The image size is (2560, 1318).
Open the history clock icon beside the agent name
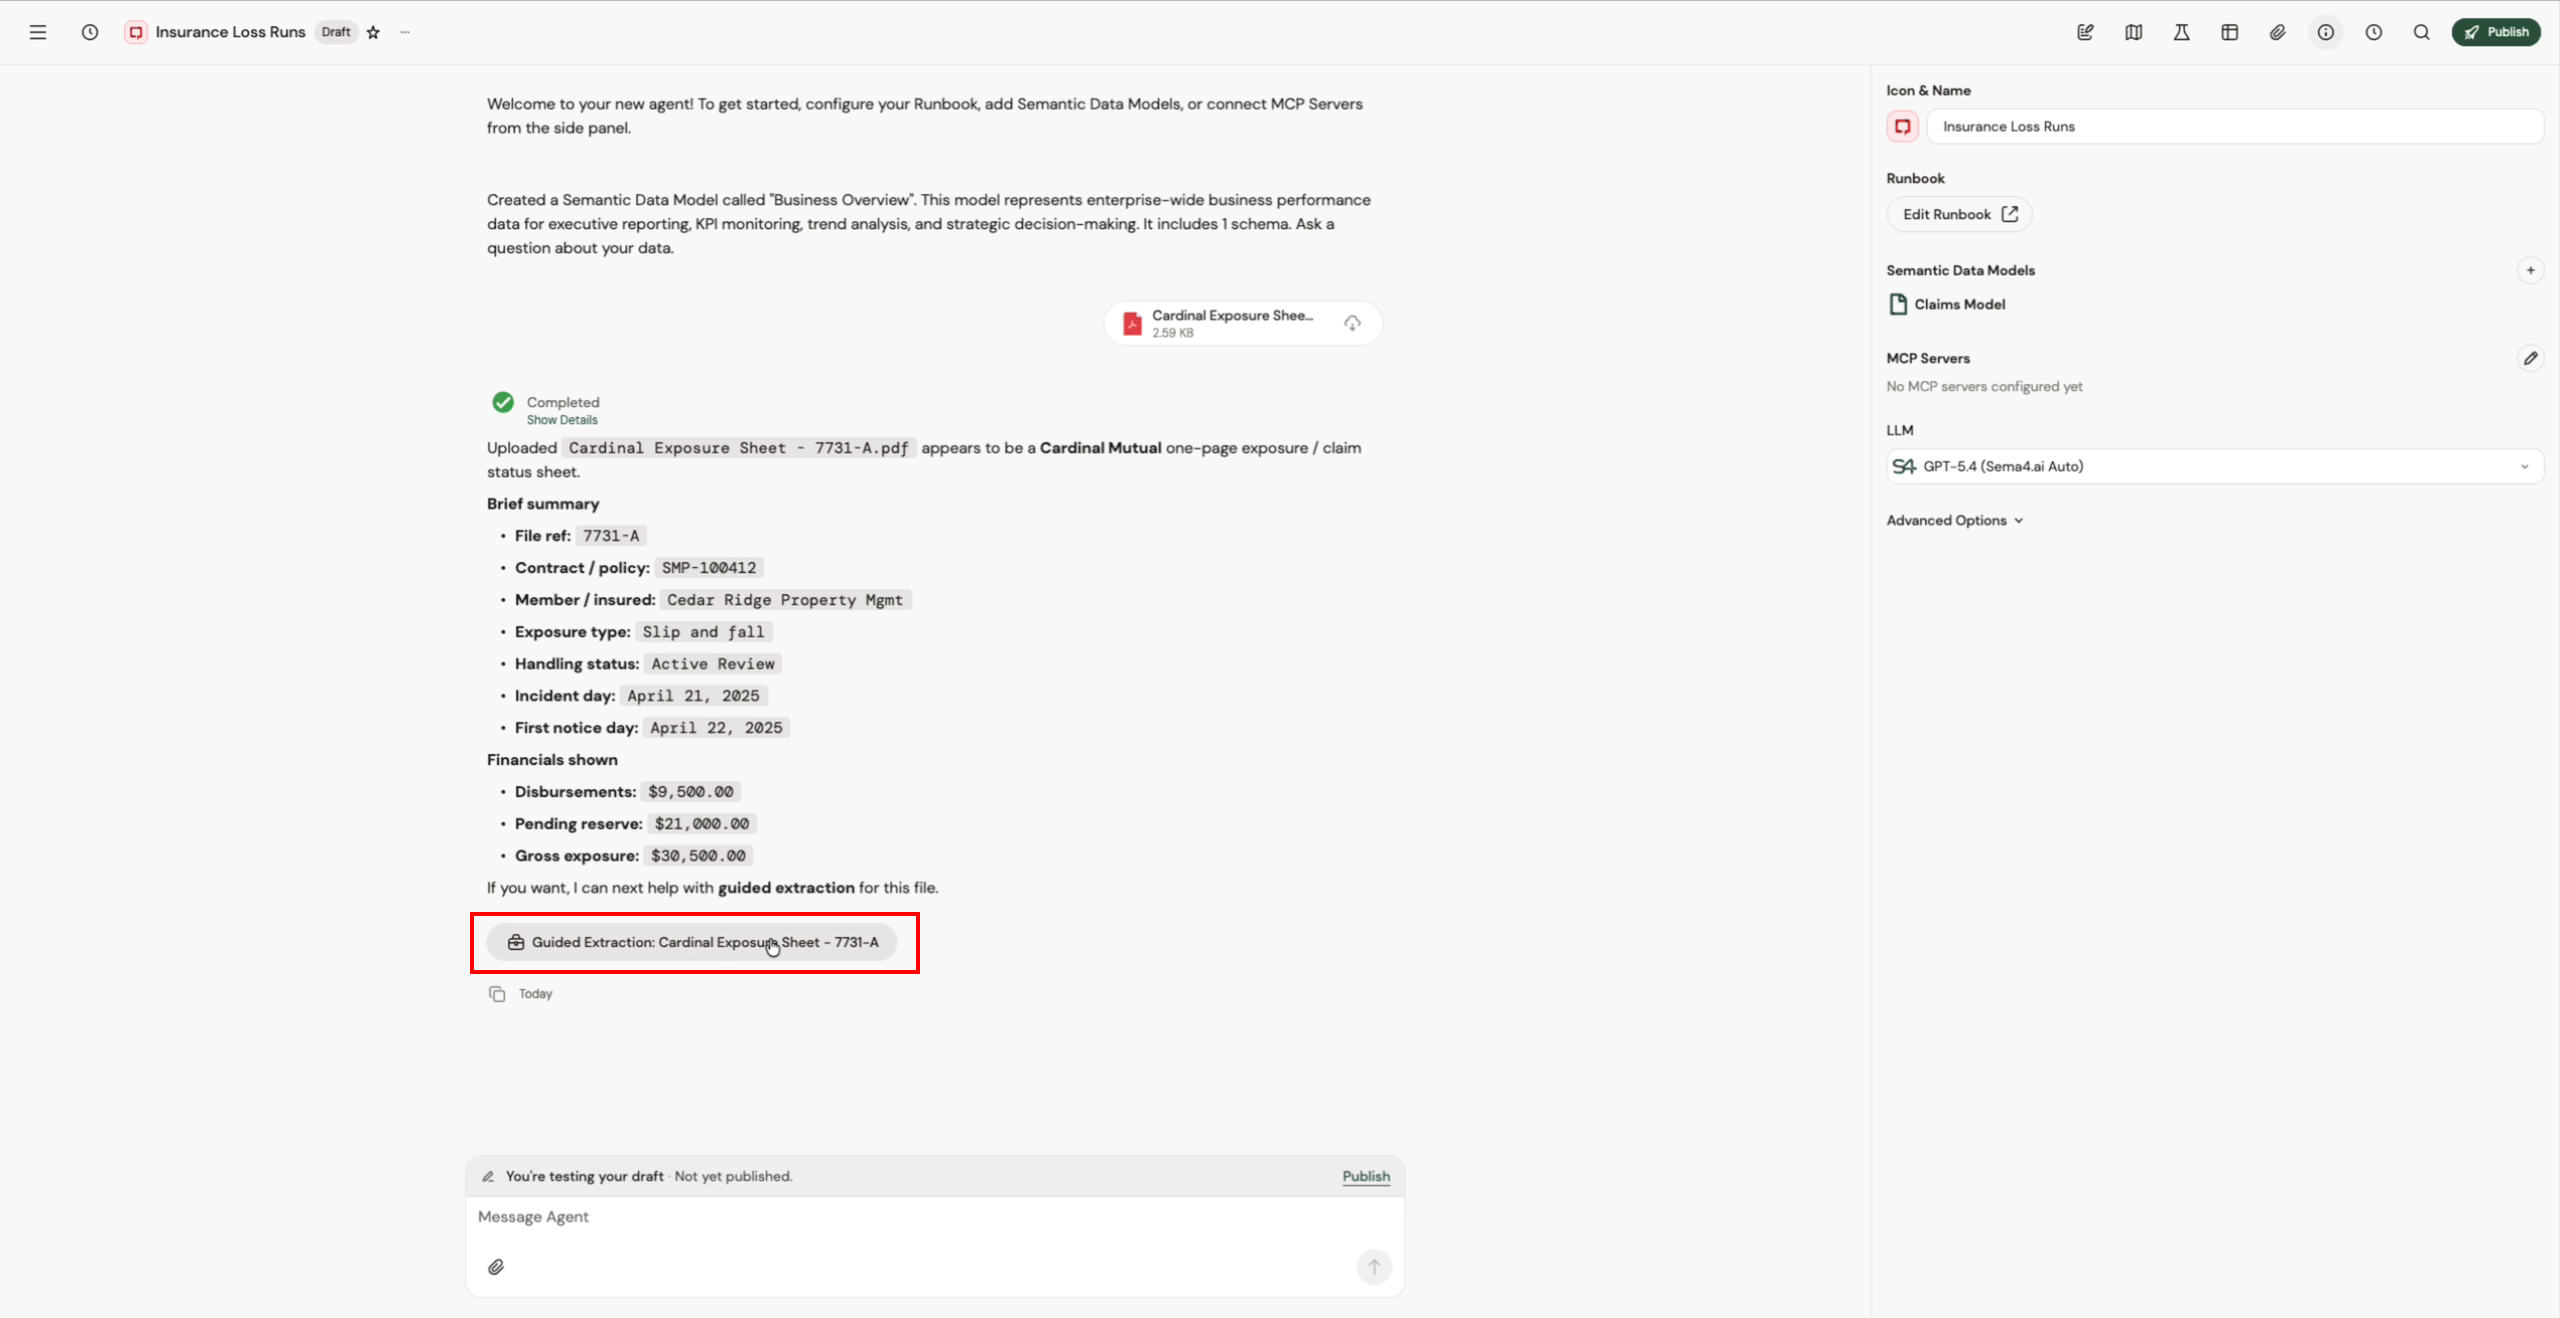coord(90,32)
